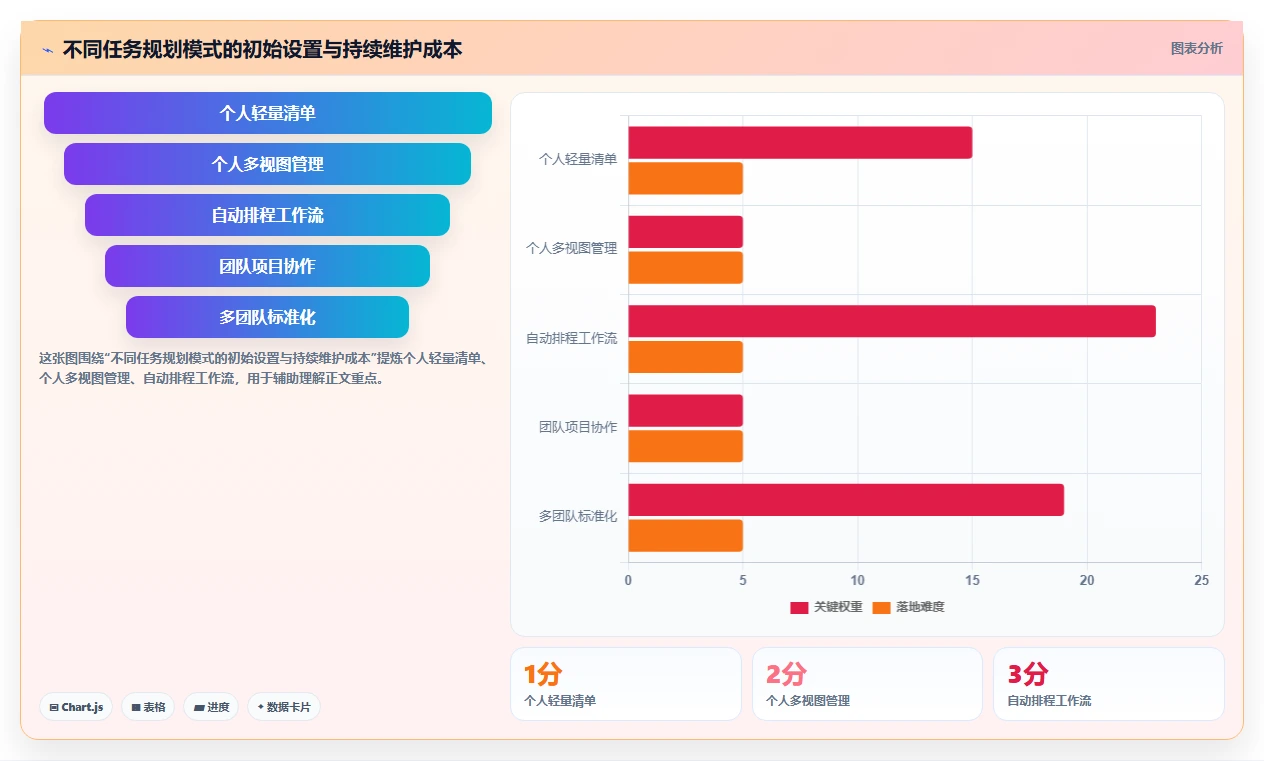Click the y-axis label 多团队标准化
The image size is (1264, 761).
(578, 516)
